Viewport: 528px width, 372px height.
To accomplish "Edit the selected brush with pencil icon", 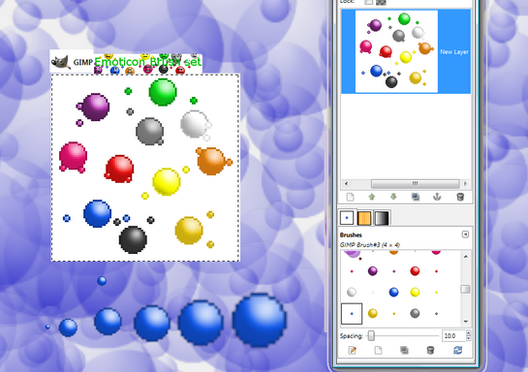I will pos(352,350).
